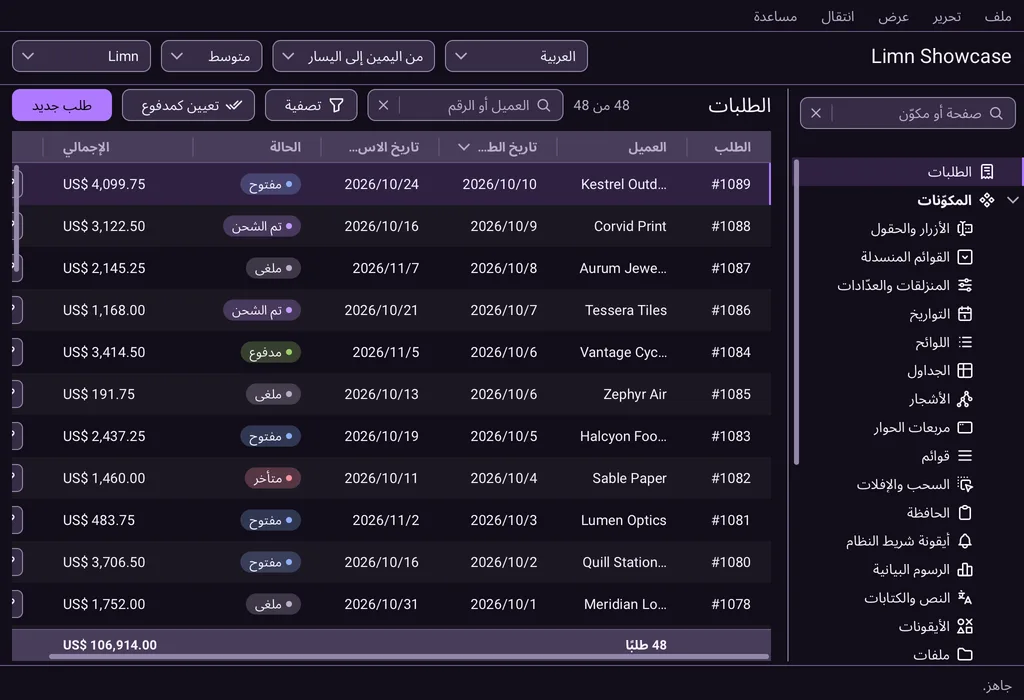Screen dimensions: 1024x700
Task: Clear the العميل أو الرقم search box
Action: pos(383,105)
